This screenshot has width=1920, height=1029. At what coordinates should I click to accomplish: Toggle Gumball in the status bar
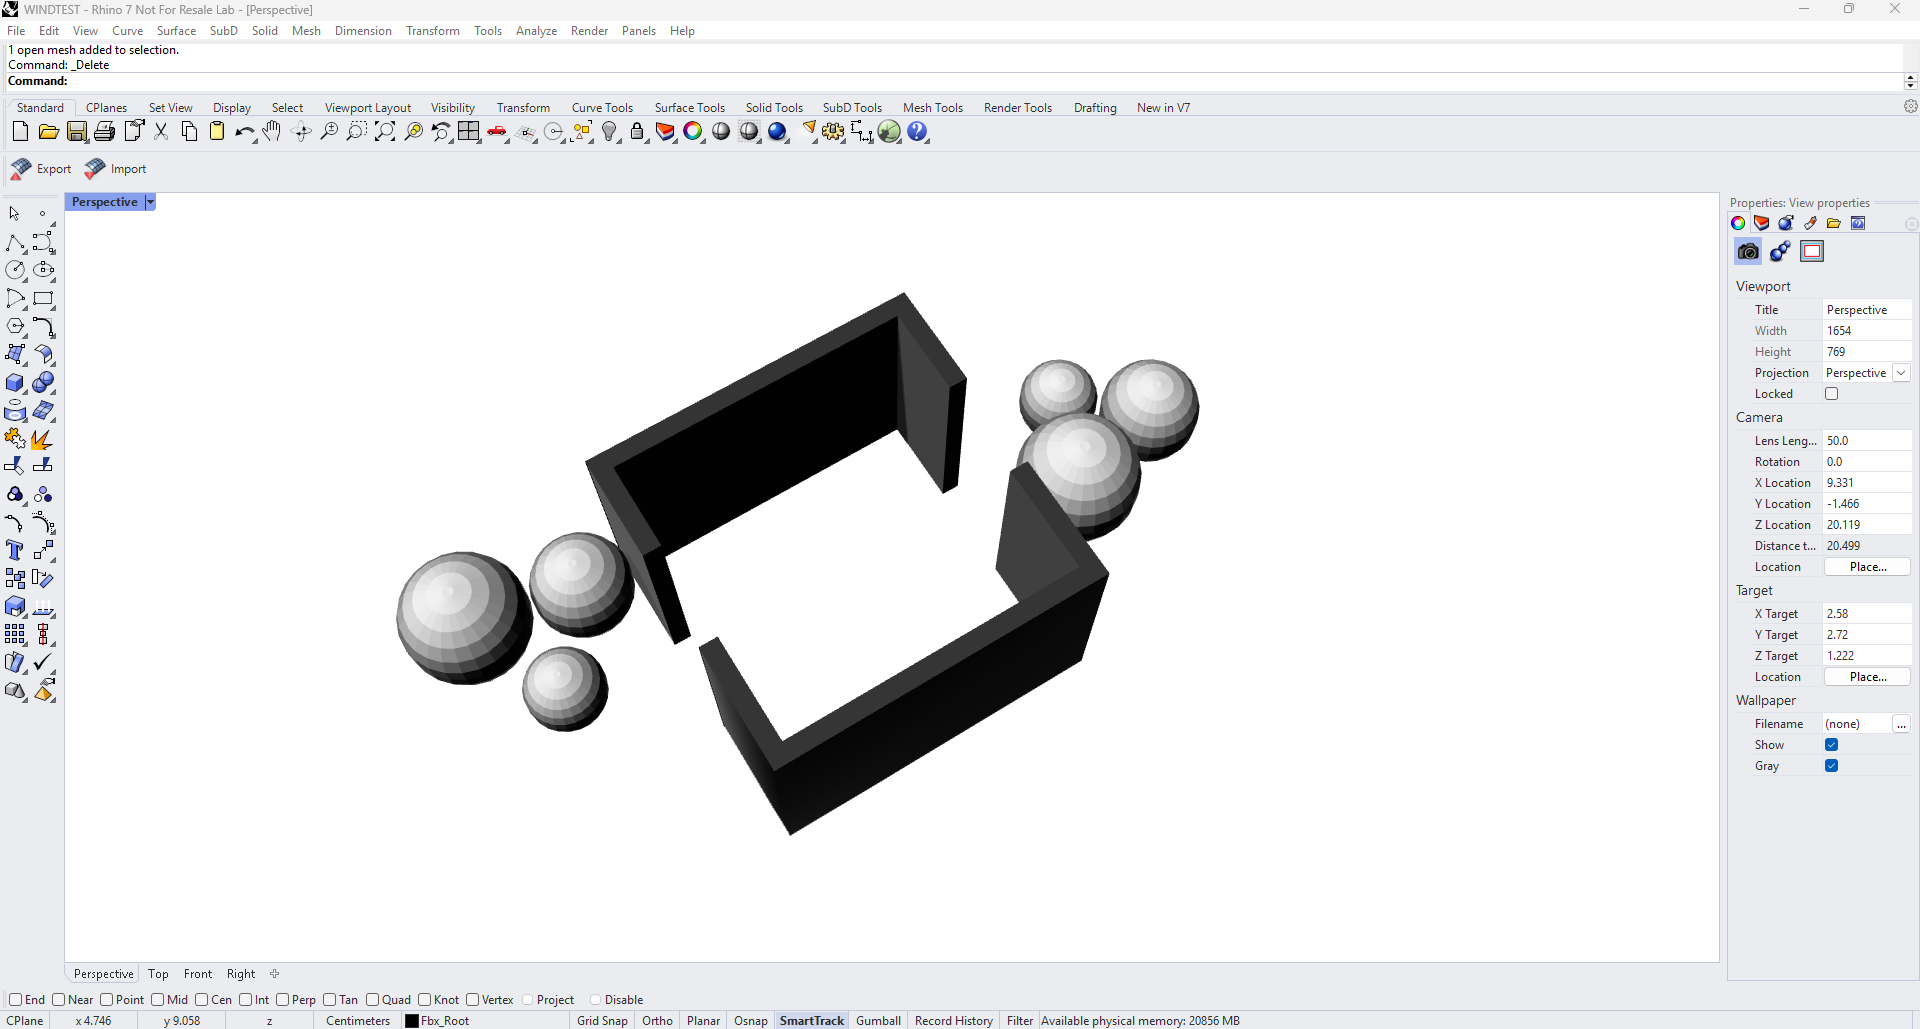pyautogui.click(x=877, y=1020)
